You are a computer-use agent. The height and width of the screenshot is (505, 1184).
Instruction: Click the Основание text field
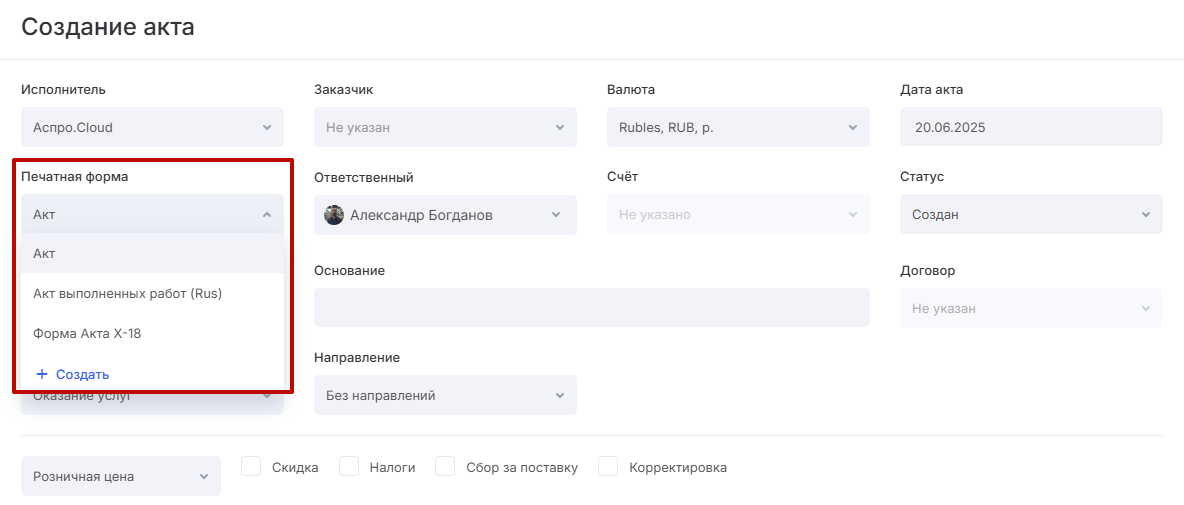click(x=591, y=308)
